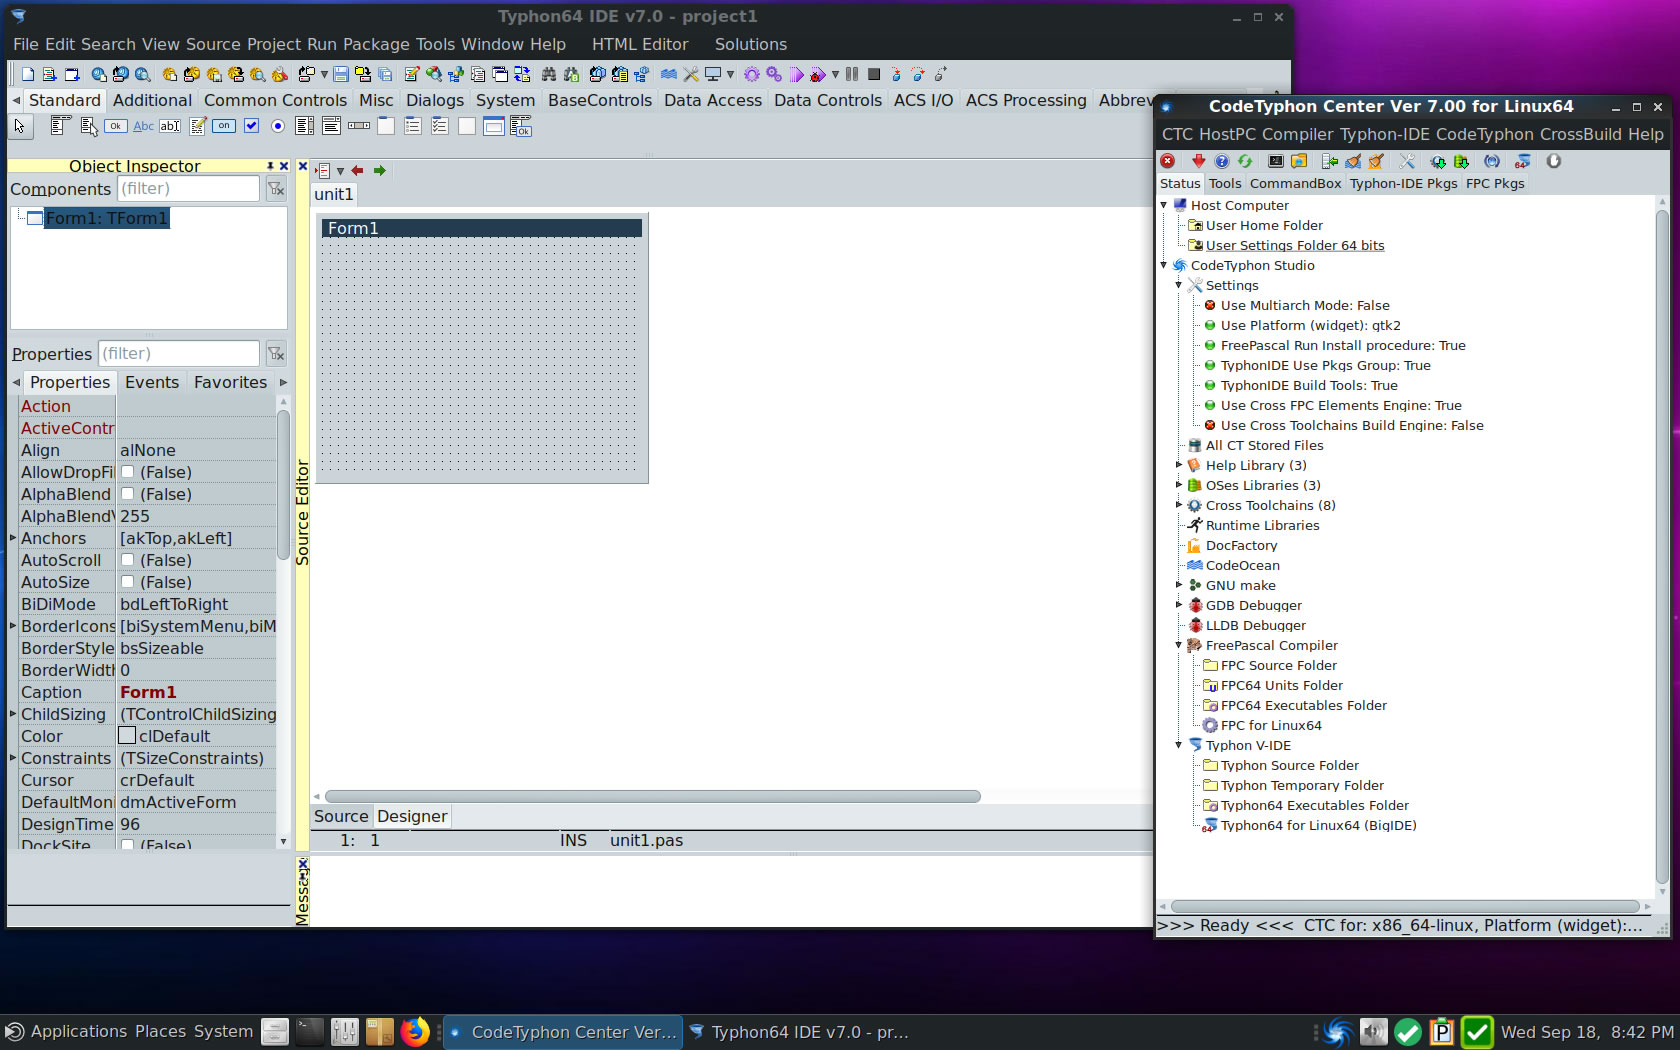
Task: Open the terminal icon in CodeTyphon Center toolbar
Action: pyautogui.click(x=1276, y=161)
